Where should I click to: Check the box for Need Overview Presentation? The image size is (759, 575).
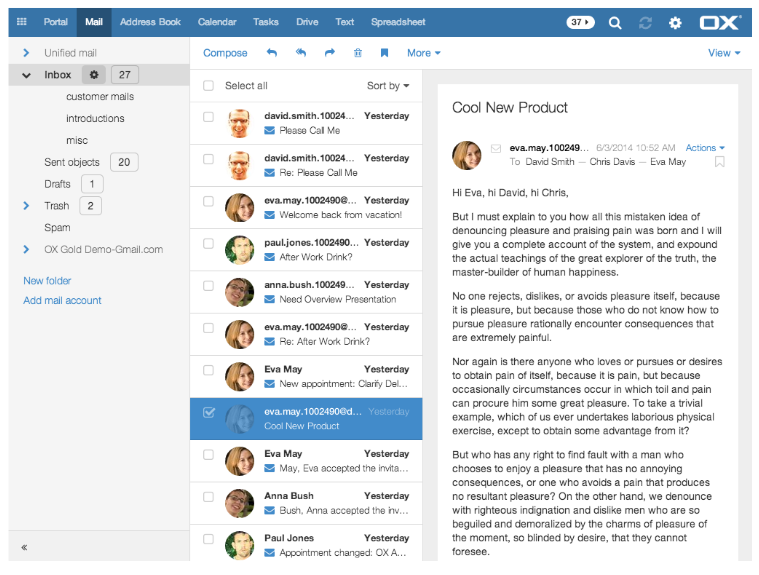click(209, 286)
